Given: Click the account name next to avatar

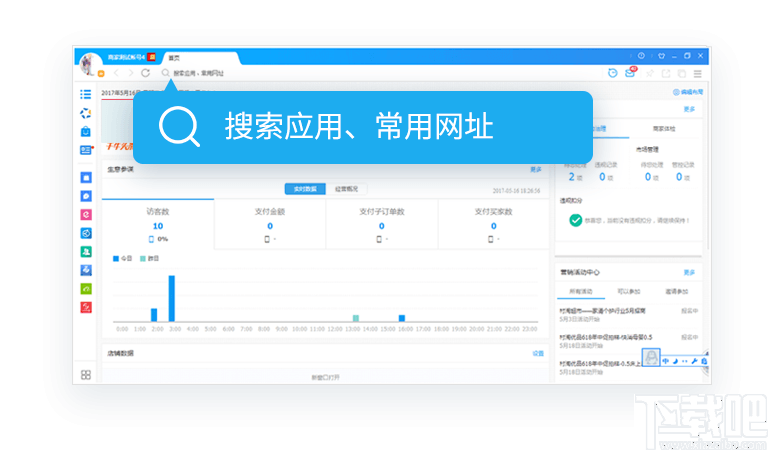Looking at the screenshot, I should pyautogui.click(x=126, y=57).
